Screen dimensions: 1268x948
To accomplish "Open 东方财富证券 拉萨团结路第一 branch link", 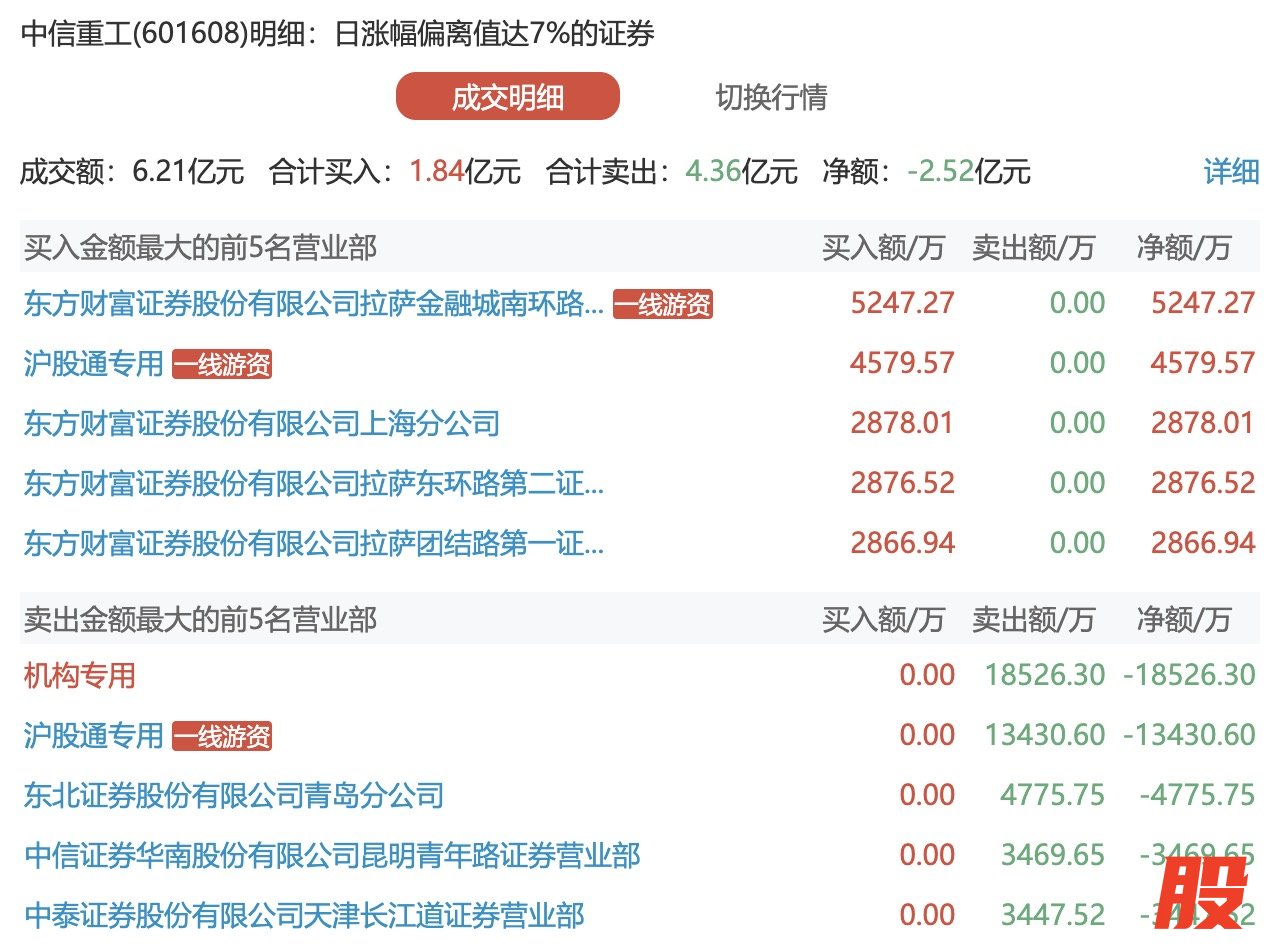I will [313, 544].
